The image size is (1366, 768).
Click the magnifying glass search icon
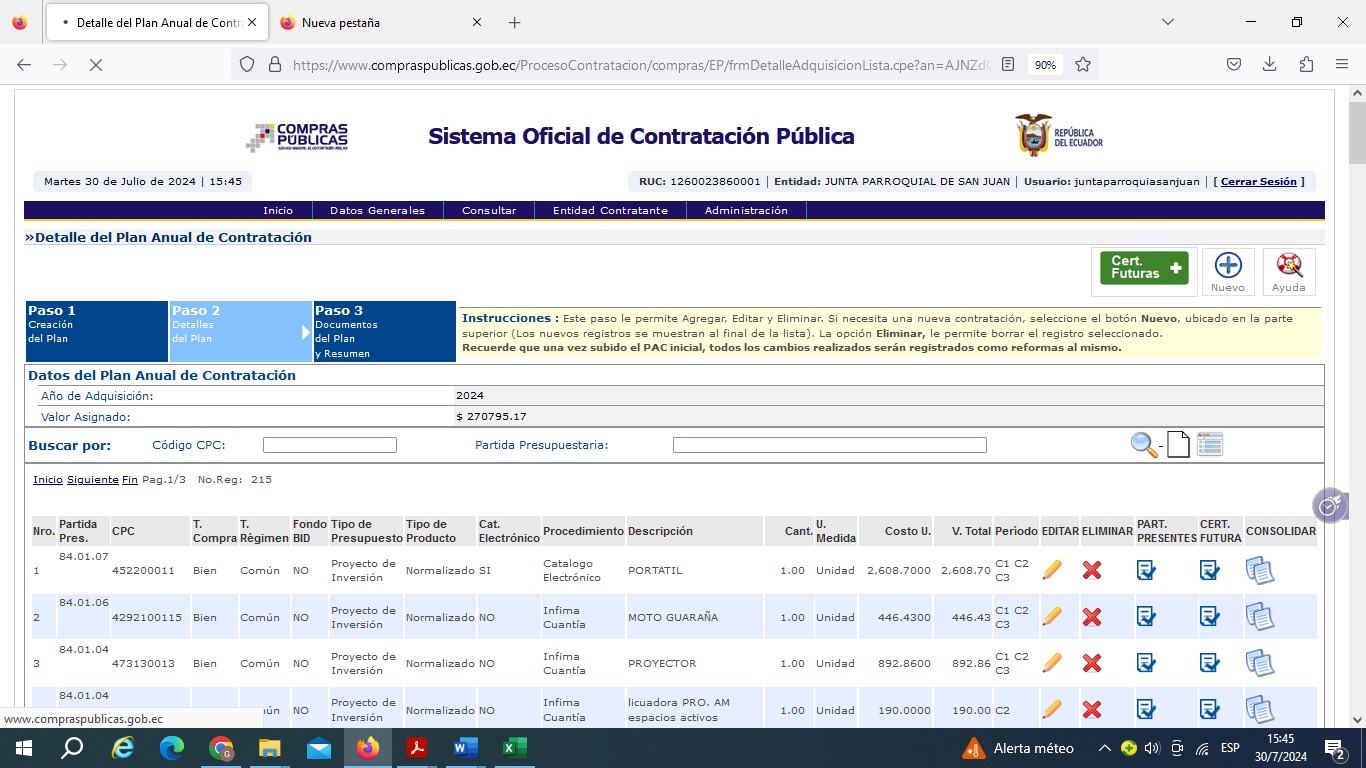point(1143,445)
